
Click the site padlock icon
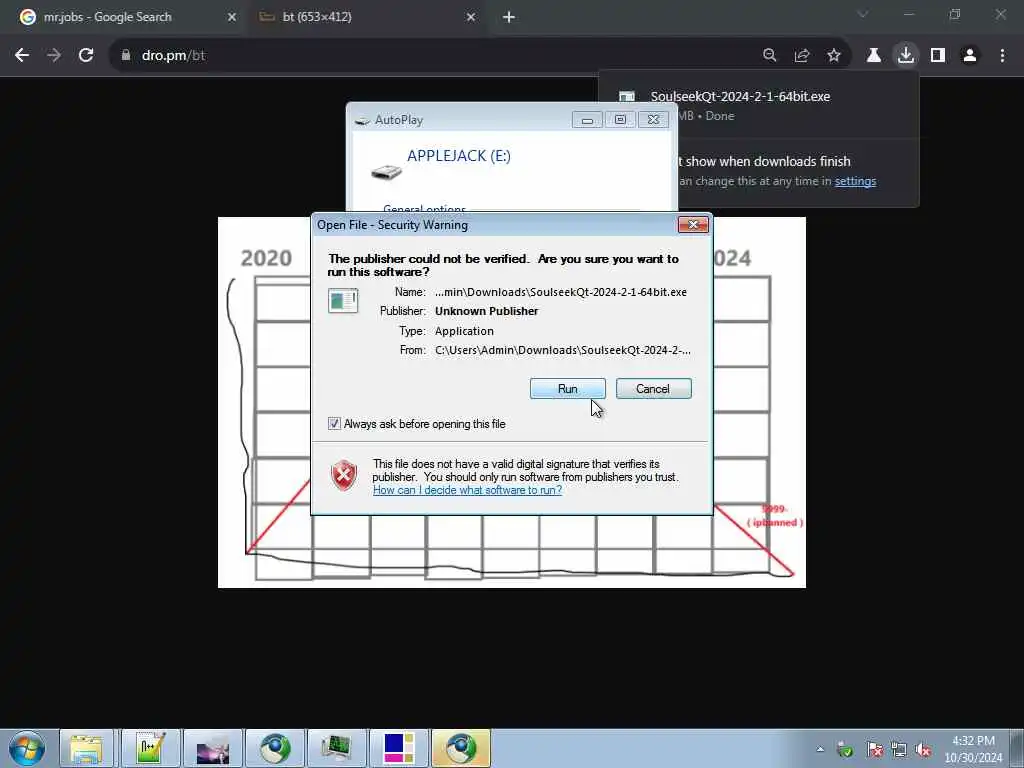[x=126, y=56]
